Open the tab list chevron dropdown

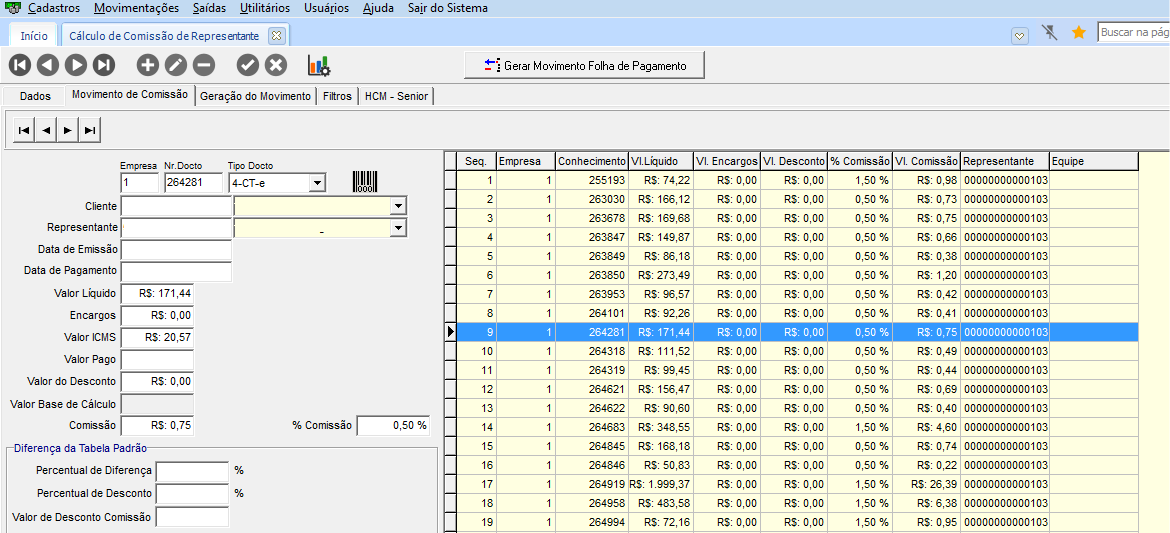[1019, 35]
